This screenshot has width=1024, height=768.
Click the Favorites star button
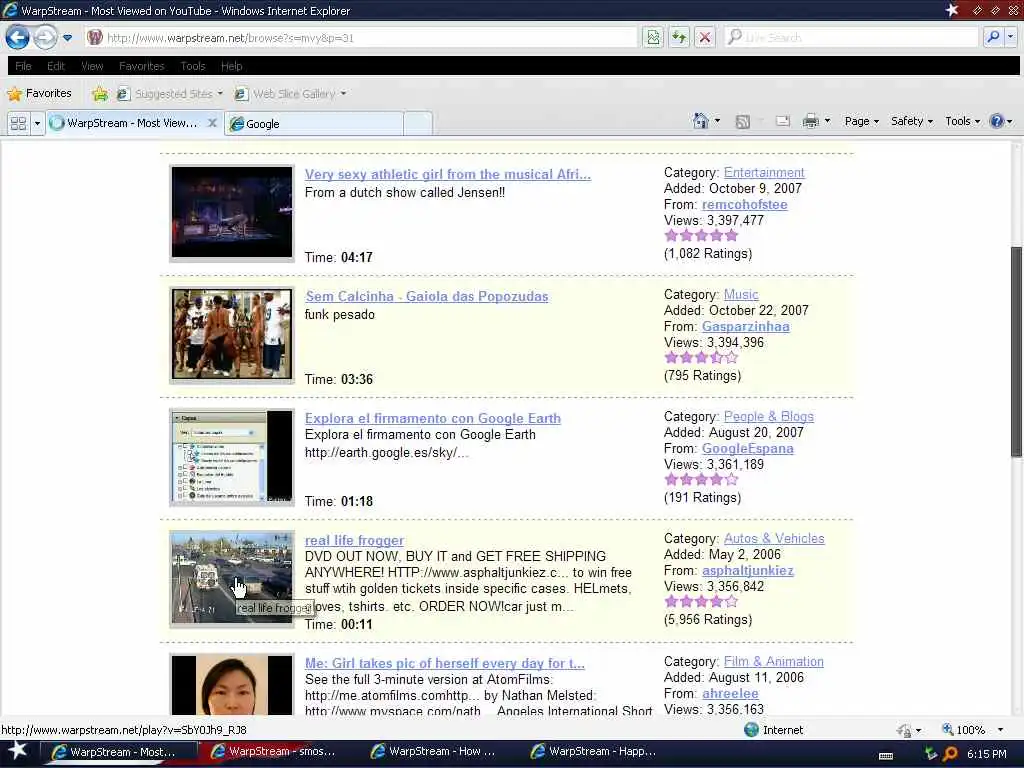(x=39, y=93)
